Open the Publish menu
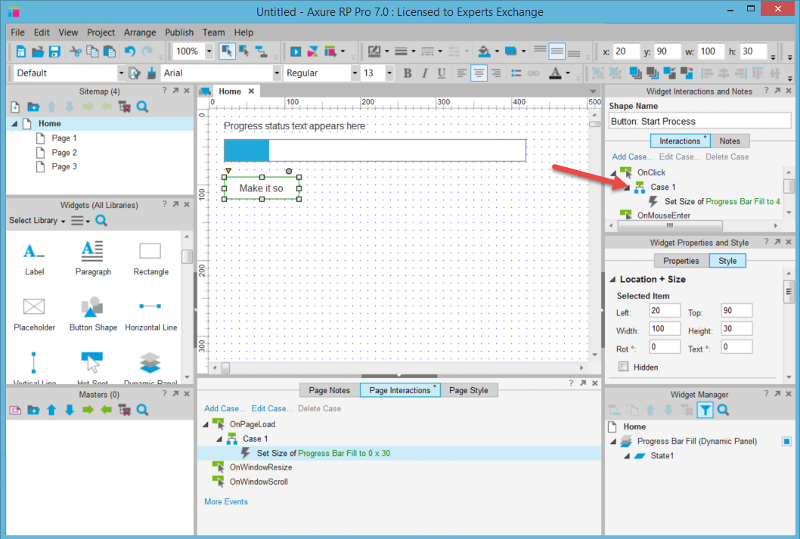 pyautogui.click(x=179, y=32)
